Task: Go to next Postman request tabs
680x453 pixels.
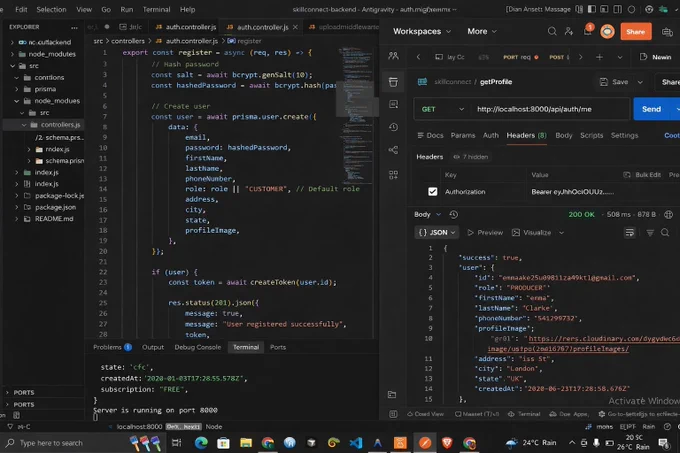Action: click(581, 57)
